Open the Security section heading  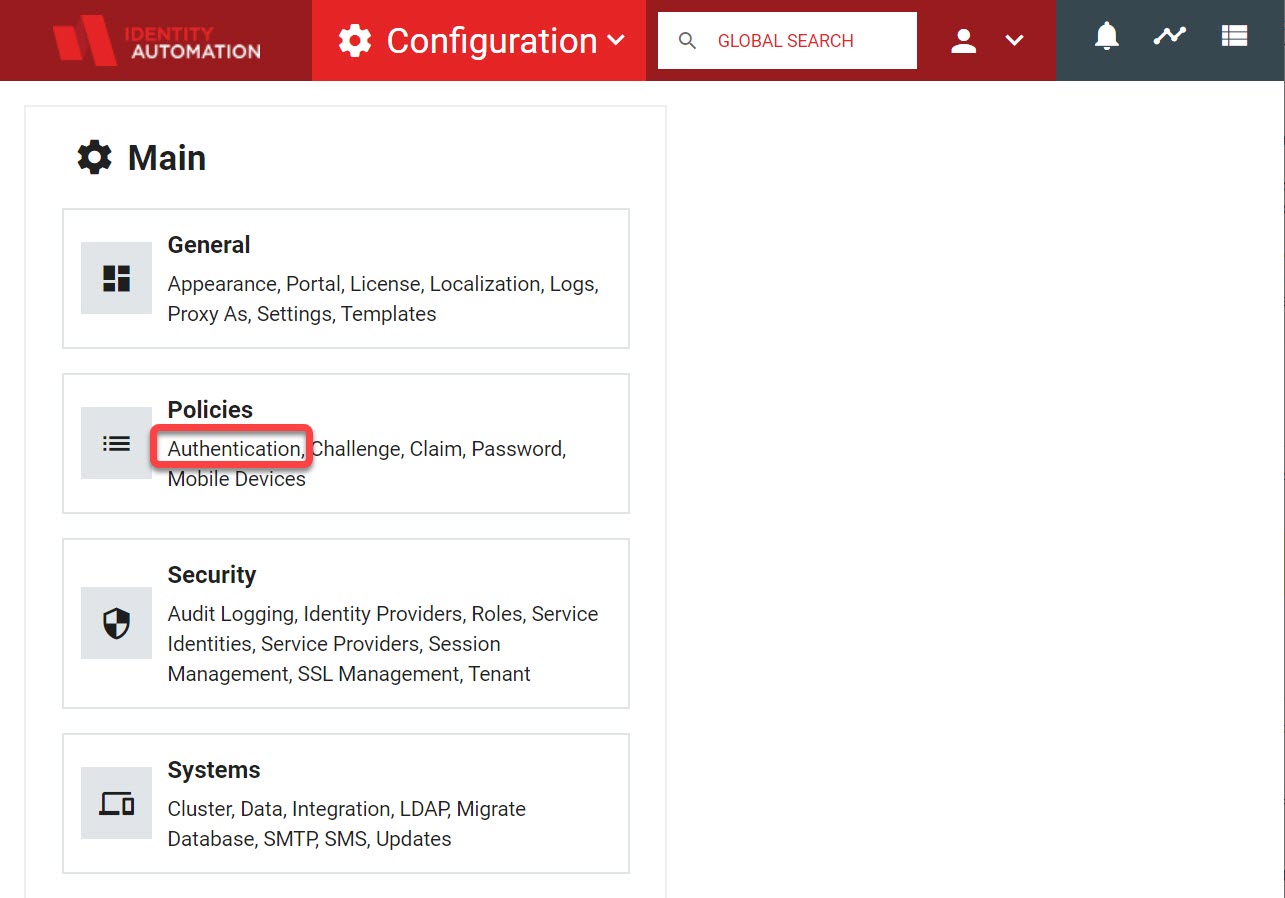212,575
